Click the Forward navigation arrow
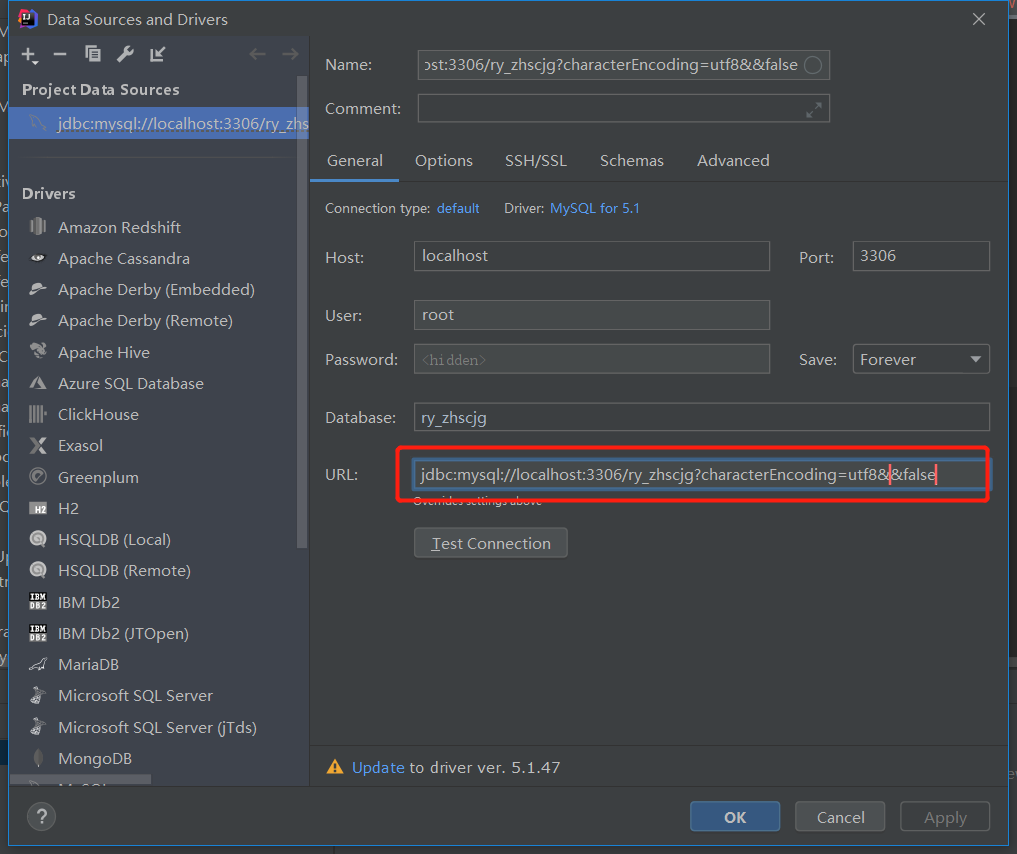The image size is (1017, 854). tap(290, 54)
